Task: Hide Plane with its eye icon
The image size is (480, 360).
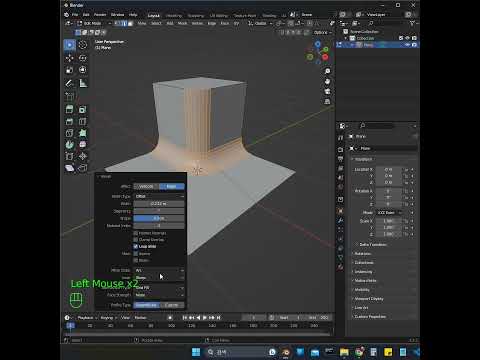Action: click(408, 45)
